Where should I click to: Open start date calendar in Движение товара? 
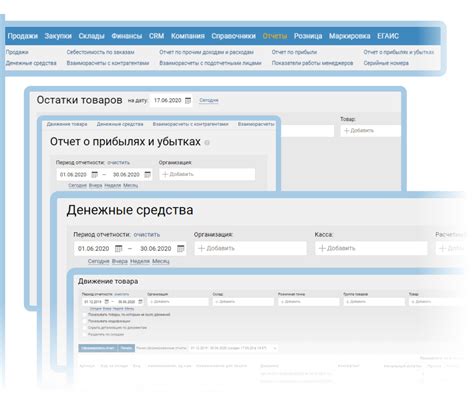(107, 302)
